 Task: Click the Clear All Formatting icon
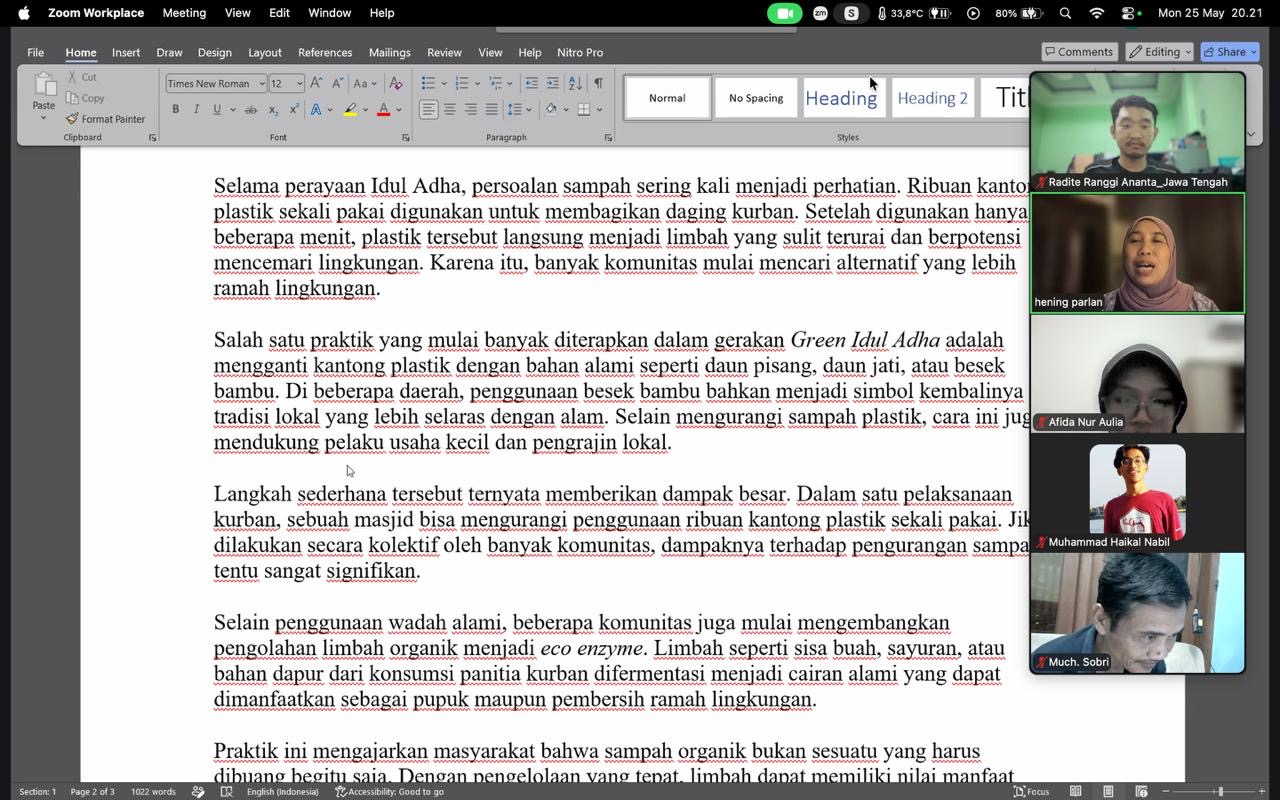pyautogui.click(x=396, y=84)
